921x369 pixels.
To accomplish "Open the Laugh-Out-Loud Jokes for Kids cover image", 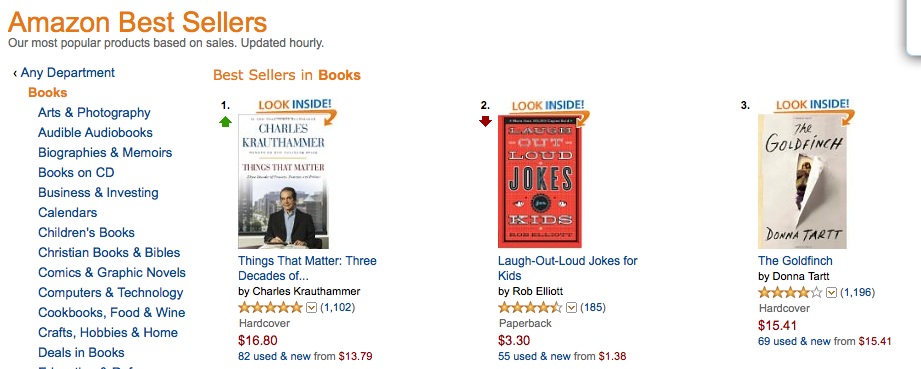I will (540, 182).
